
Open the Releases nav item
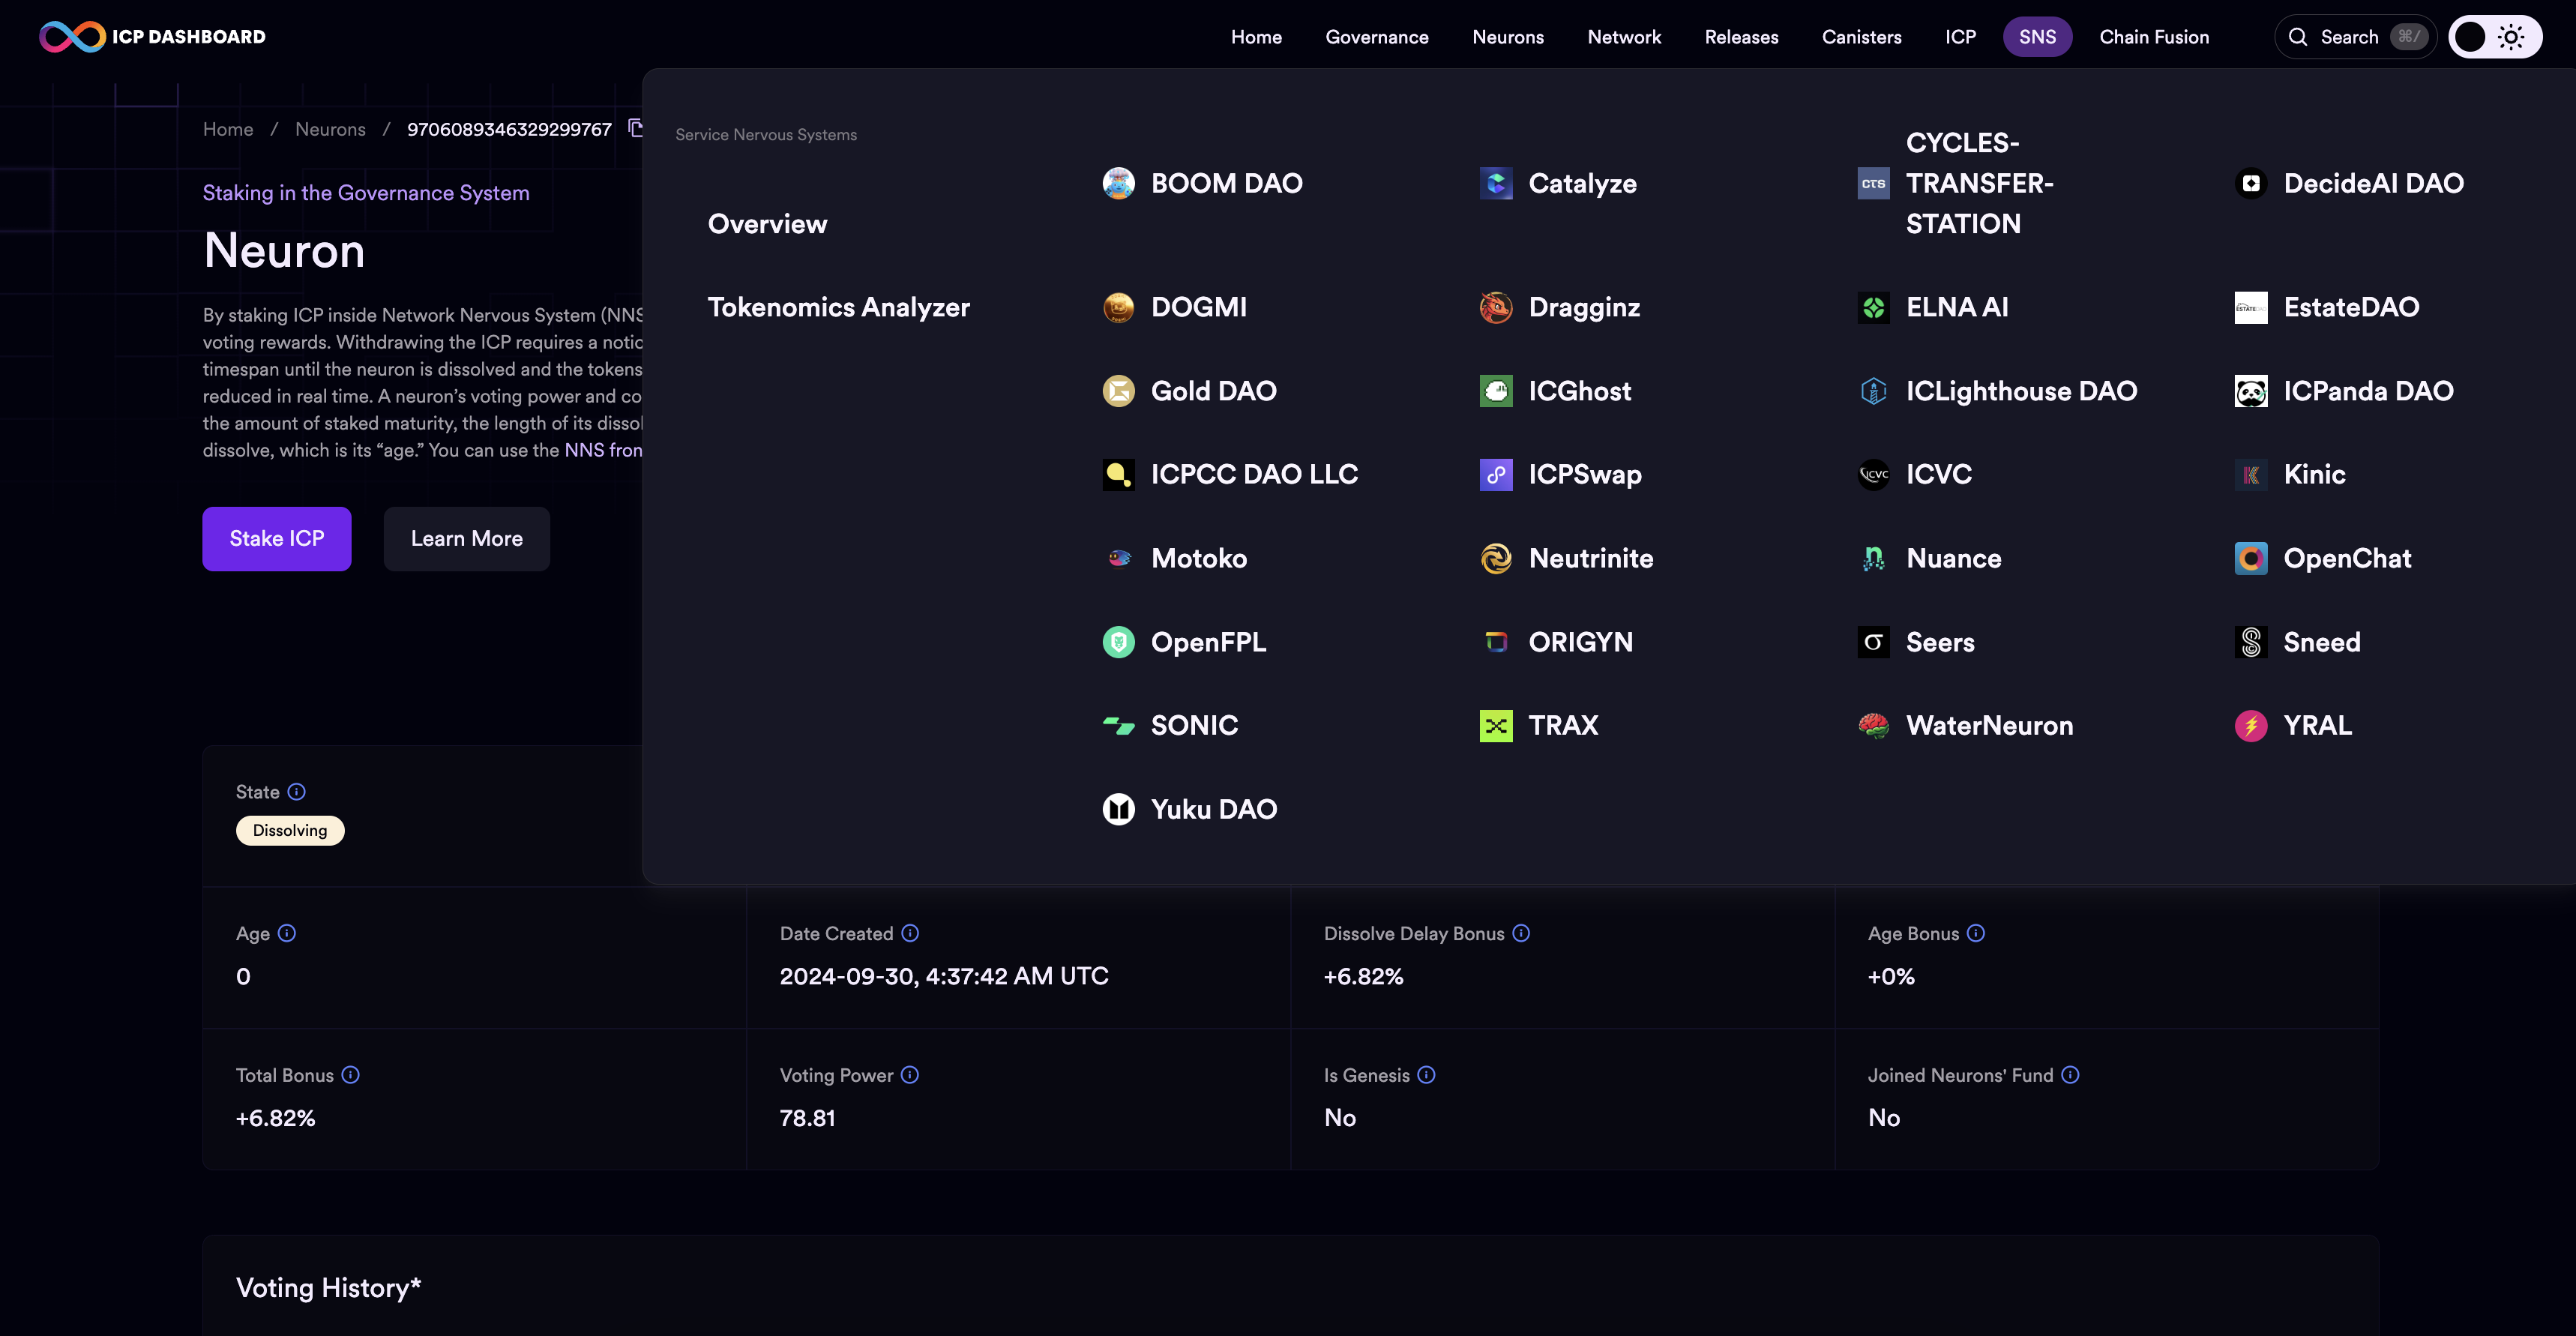coord(1741,37)
